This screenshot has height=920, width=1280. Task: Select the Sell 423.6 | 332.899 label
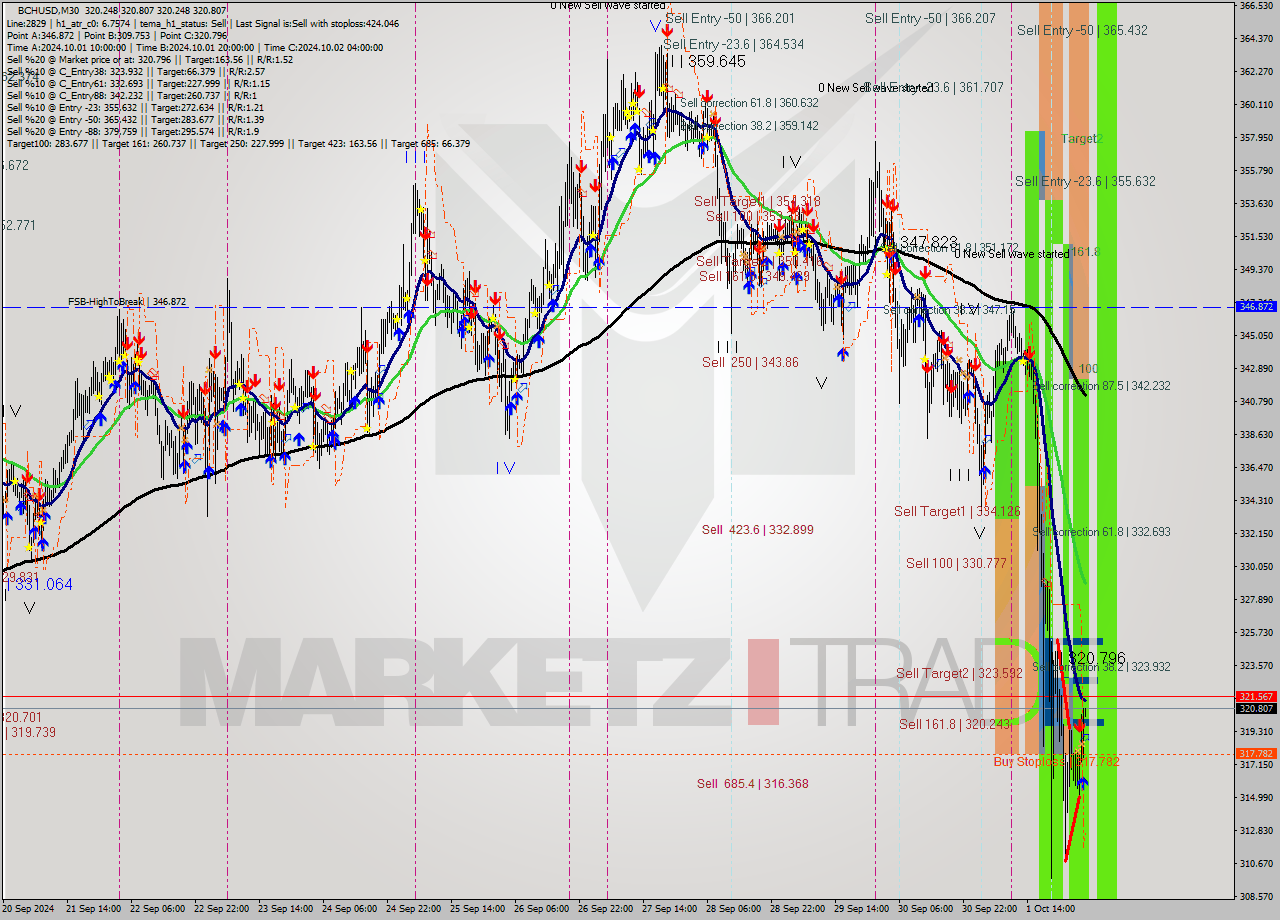pos(757,529)
